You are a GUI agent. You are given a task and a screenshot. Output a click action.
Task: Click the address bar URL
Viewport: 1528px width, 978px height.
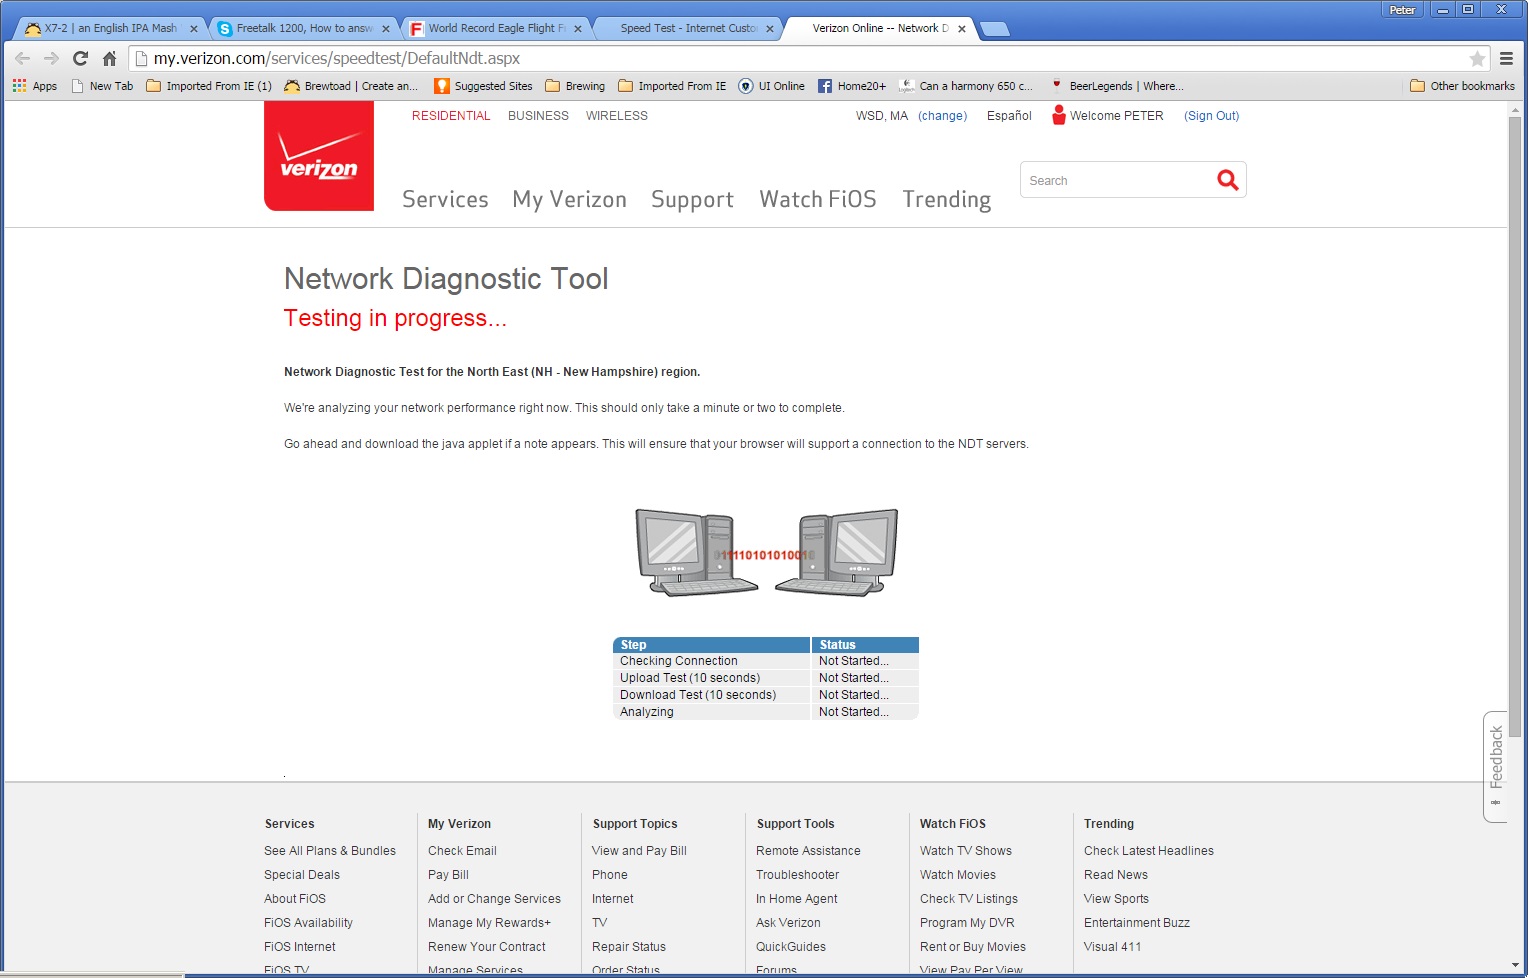tap(337, 58)
